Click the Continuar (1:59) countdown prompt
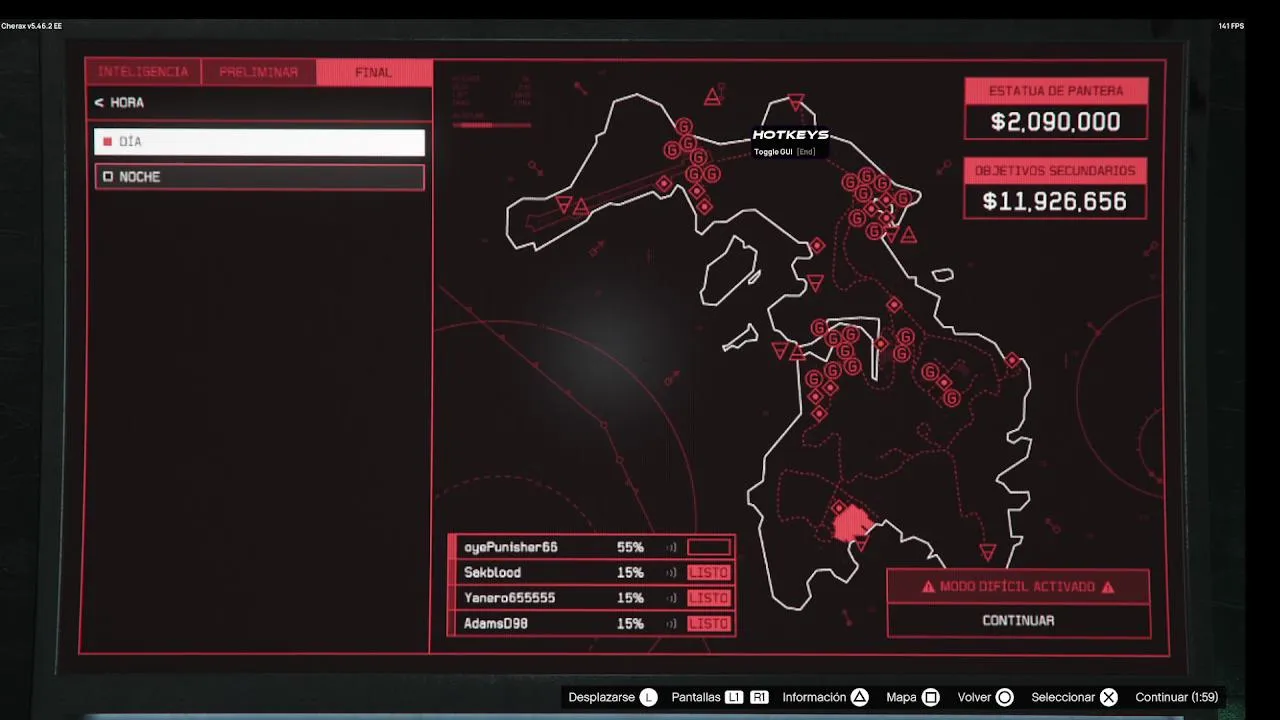Image resolution: width=1280 pixels, height=720 pixels. pyautogui.click(x=1177, y=697)
